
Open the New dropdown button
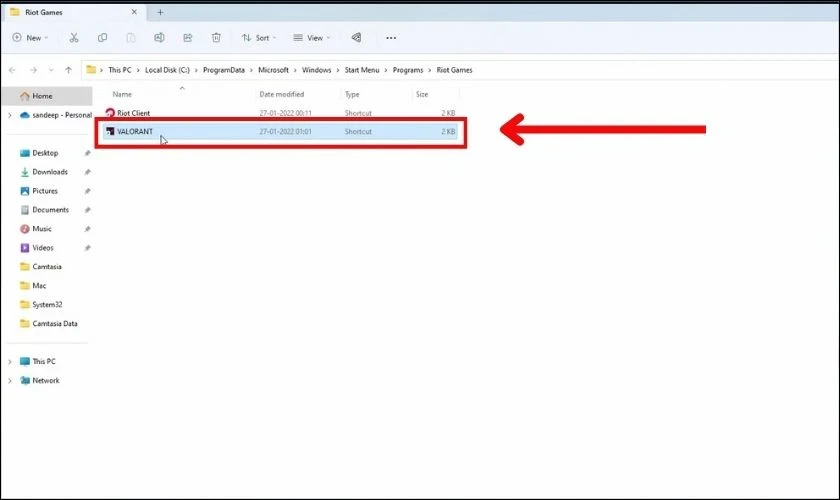click(x=30, y=38)
